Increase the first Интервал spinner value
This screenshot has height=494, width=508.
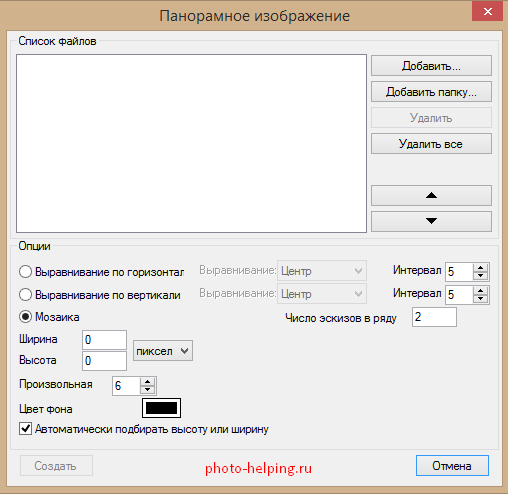pos(480,267)
